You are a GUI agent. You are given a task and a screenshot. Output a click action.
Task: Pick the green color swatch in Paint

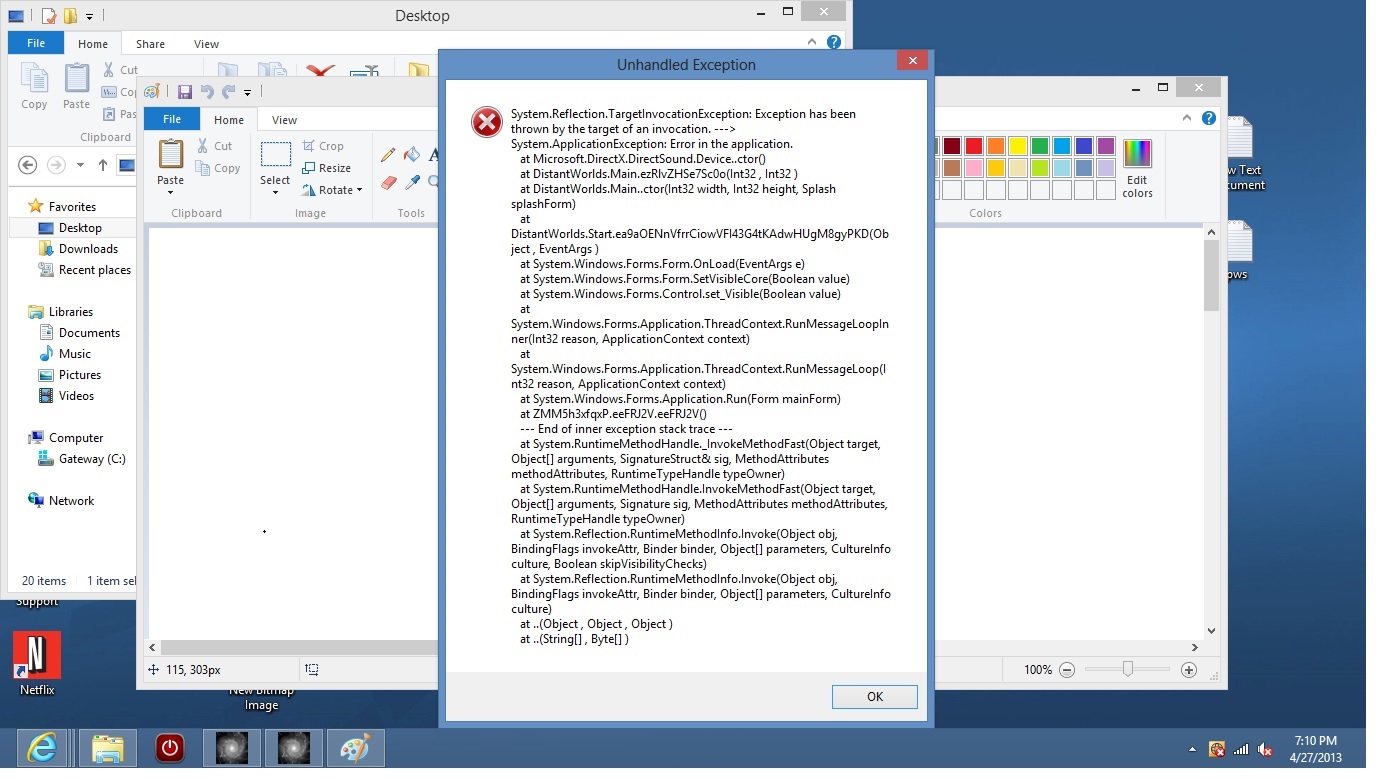(1039, 146)
